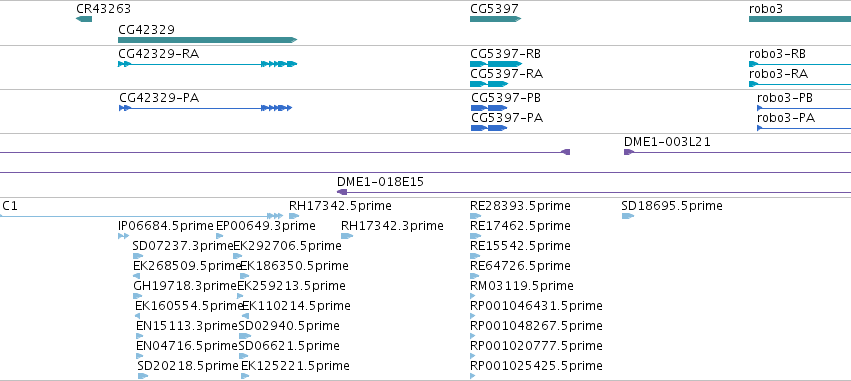Click the robo3 gene bar
Image resolution: width=851 pixels, height=381 pixels.
pos(800,19)
